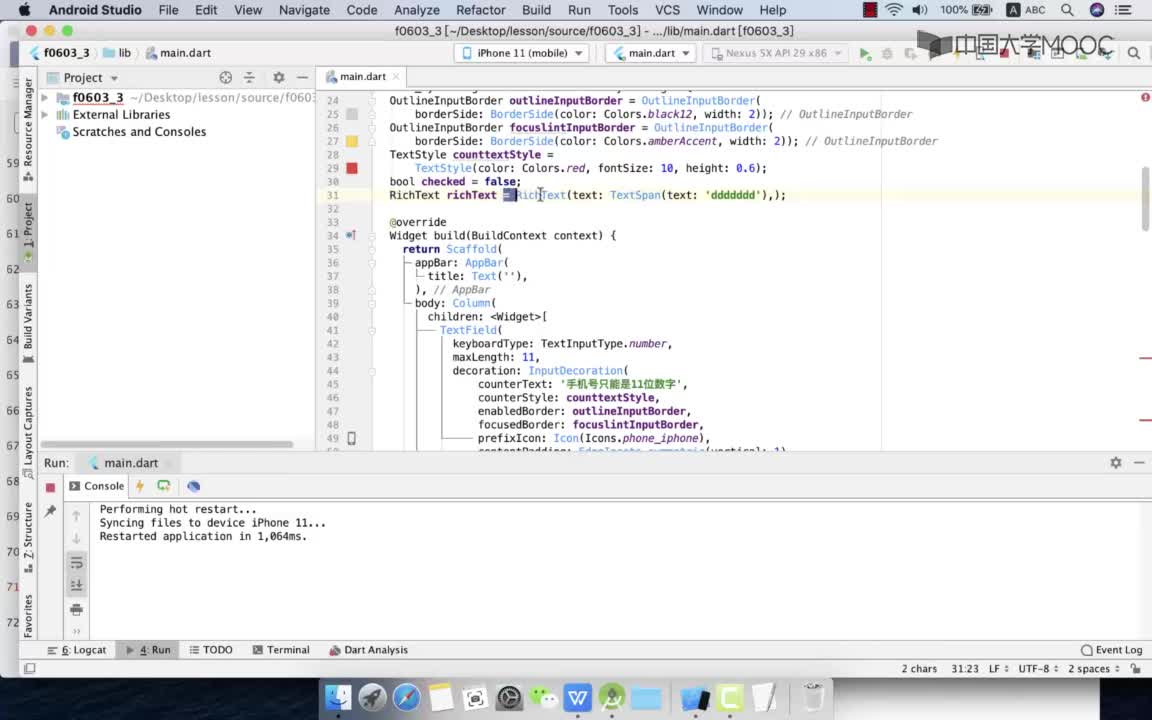The image size is (1152, 720).
Task: Fold the TextField block at line 41
Action: [372, 331]
